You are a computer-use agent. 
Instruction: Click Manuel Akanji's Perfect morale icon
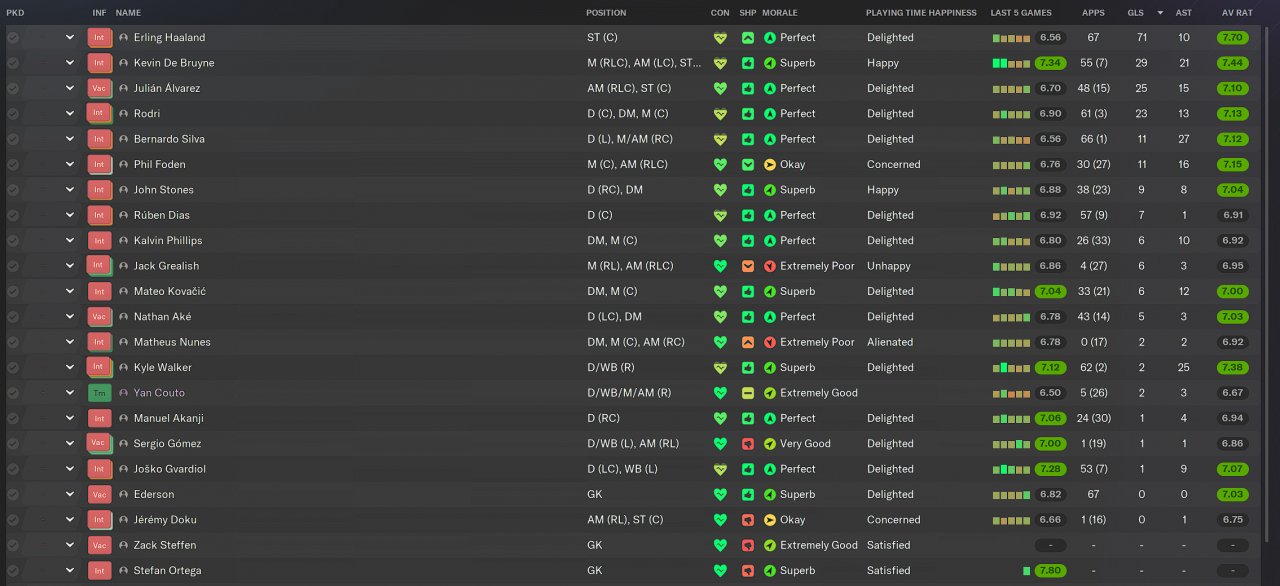(770, 419)
